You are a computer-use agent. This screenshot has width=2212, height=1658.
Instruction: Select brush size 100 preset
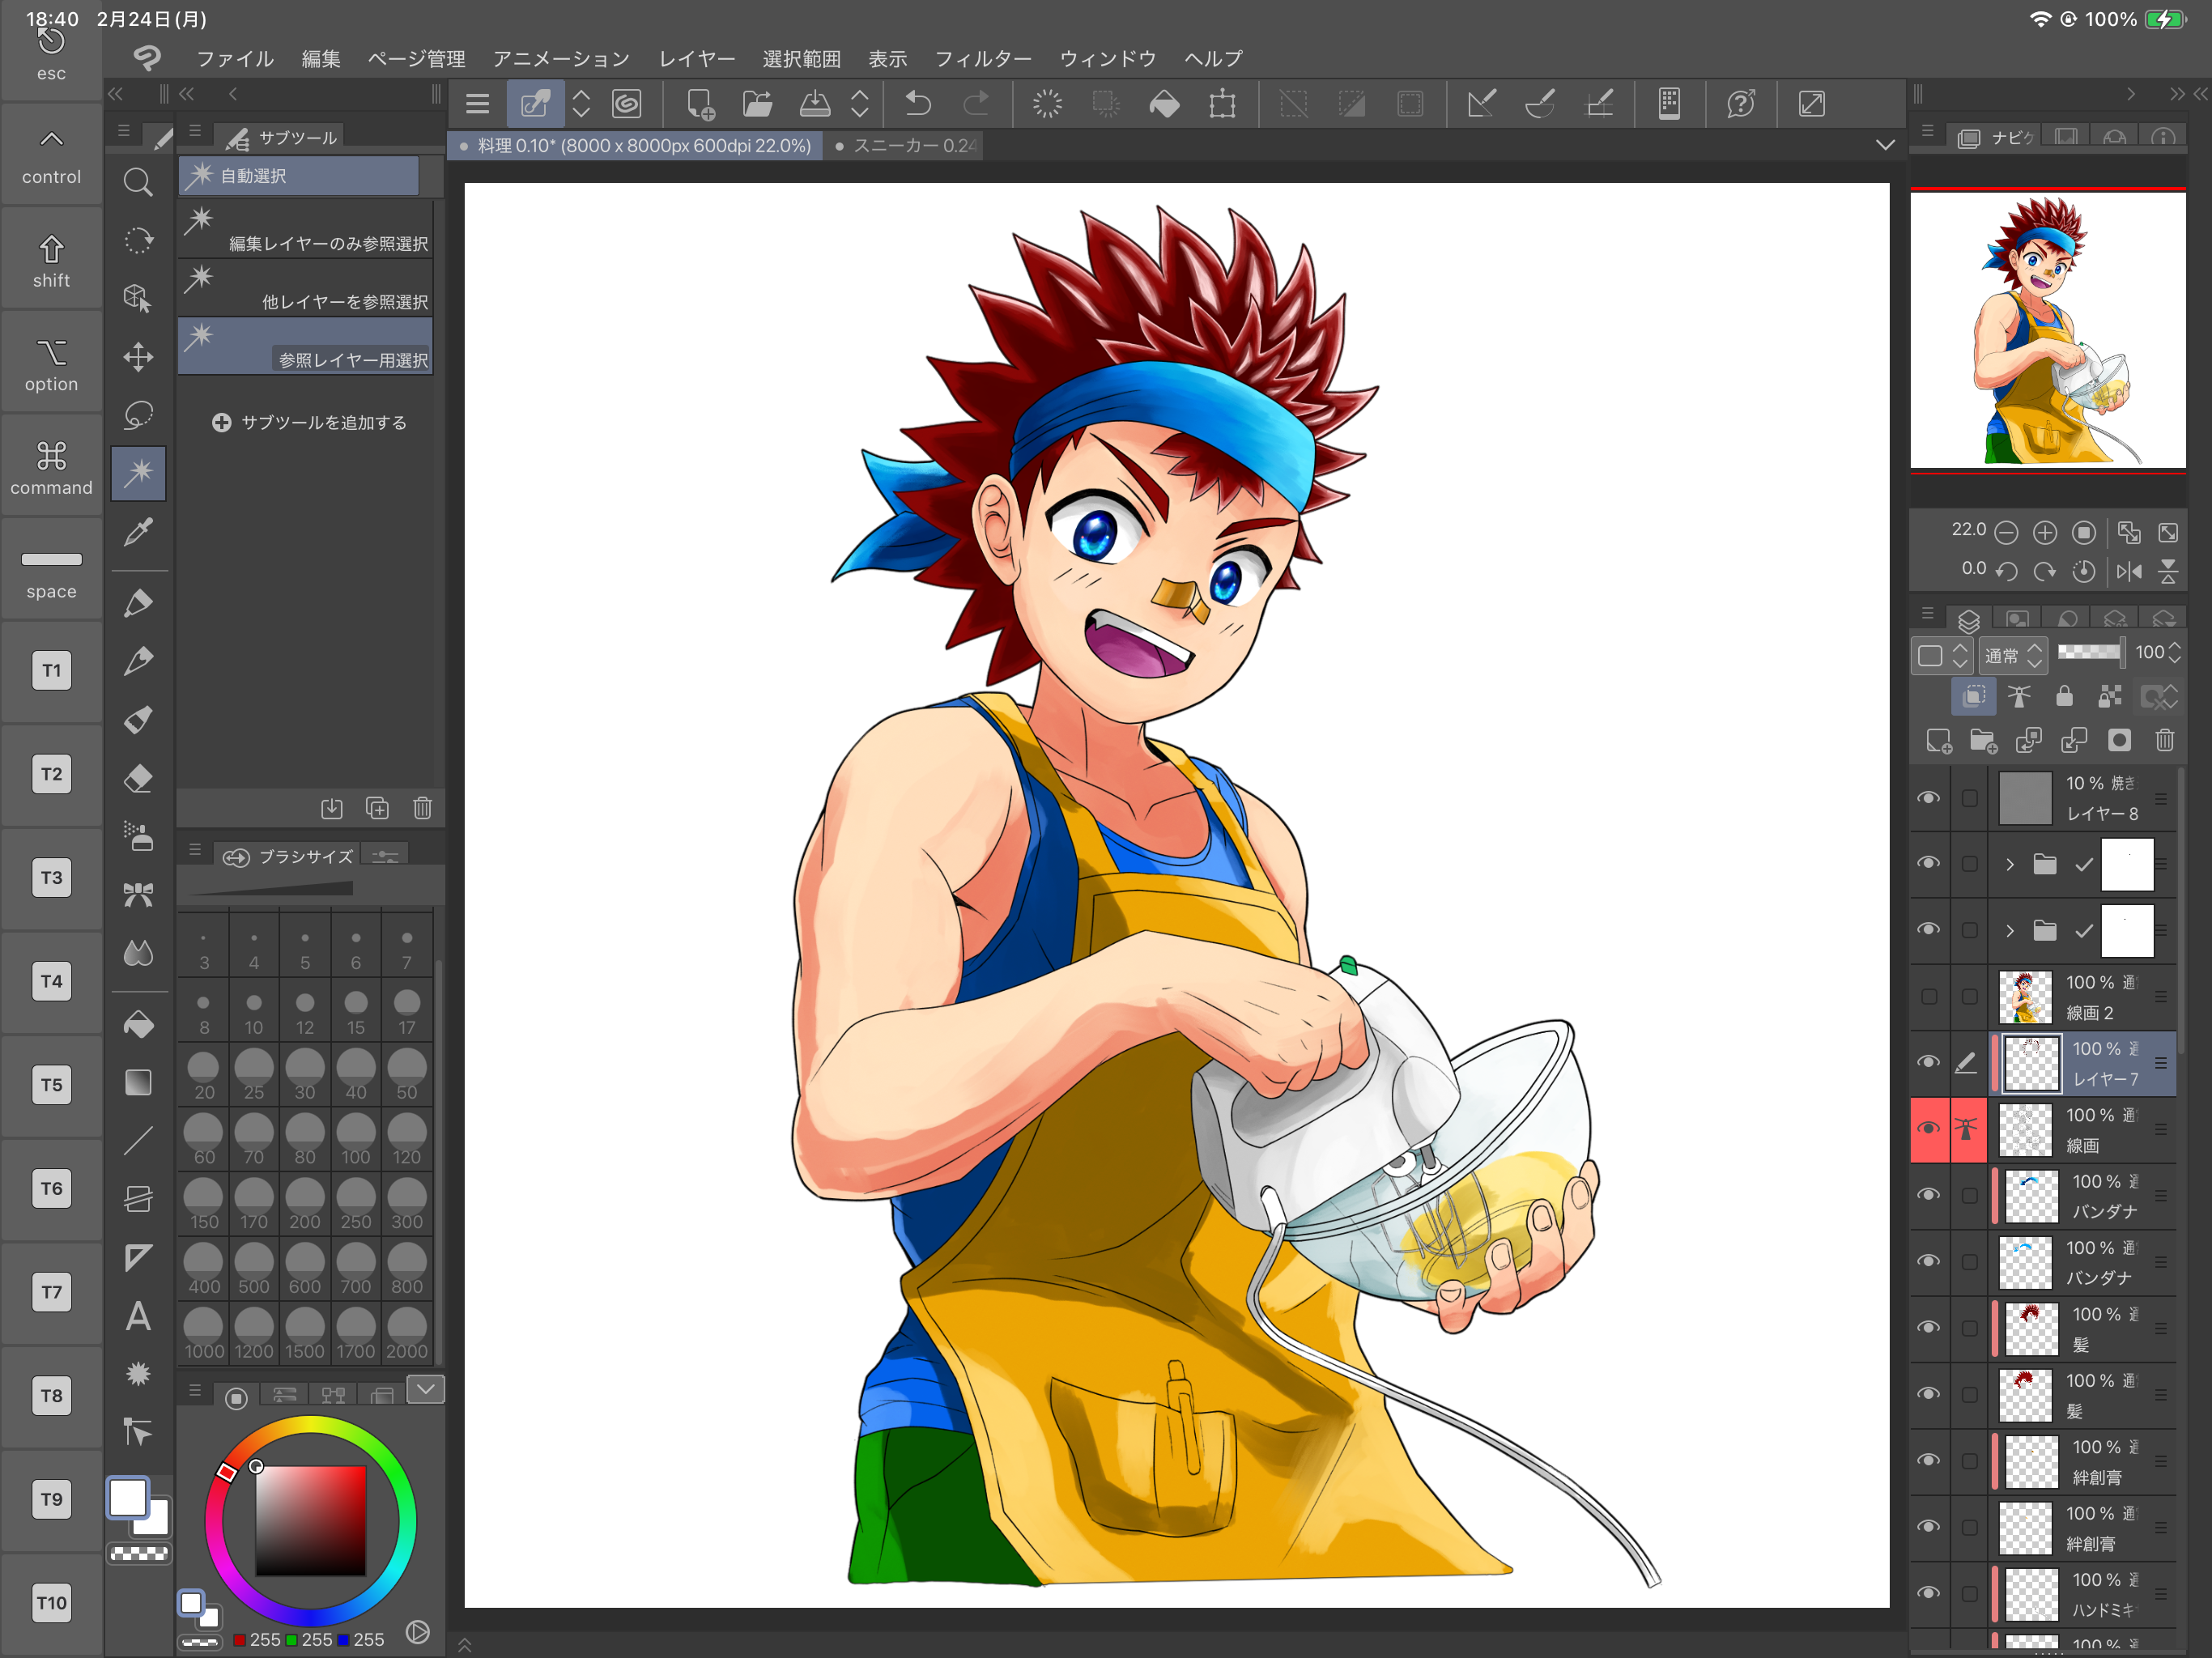click(x=356, y=1139)
